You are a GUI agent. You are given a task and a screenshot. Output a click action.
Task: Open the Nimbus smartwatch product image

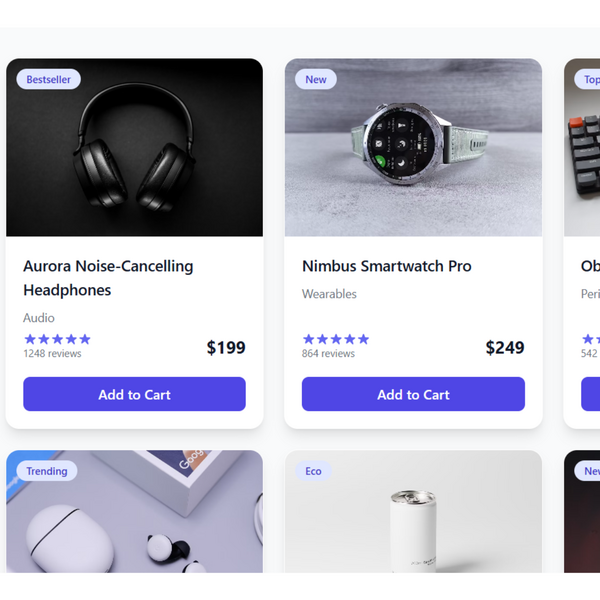coord(413,147)
